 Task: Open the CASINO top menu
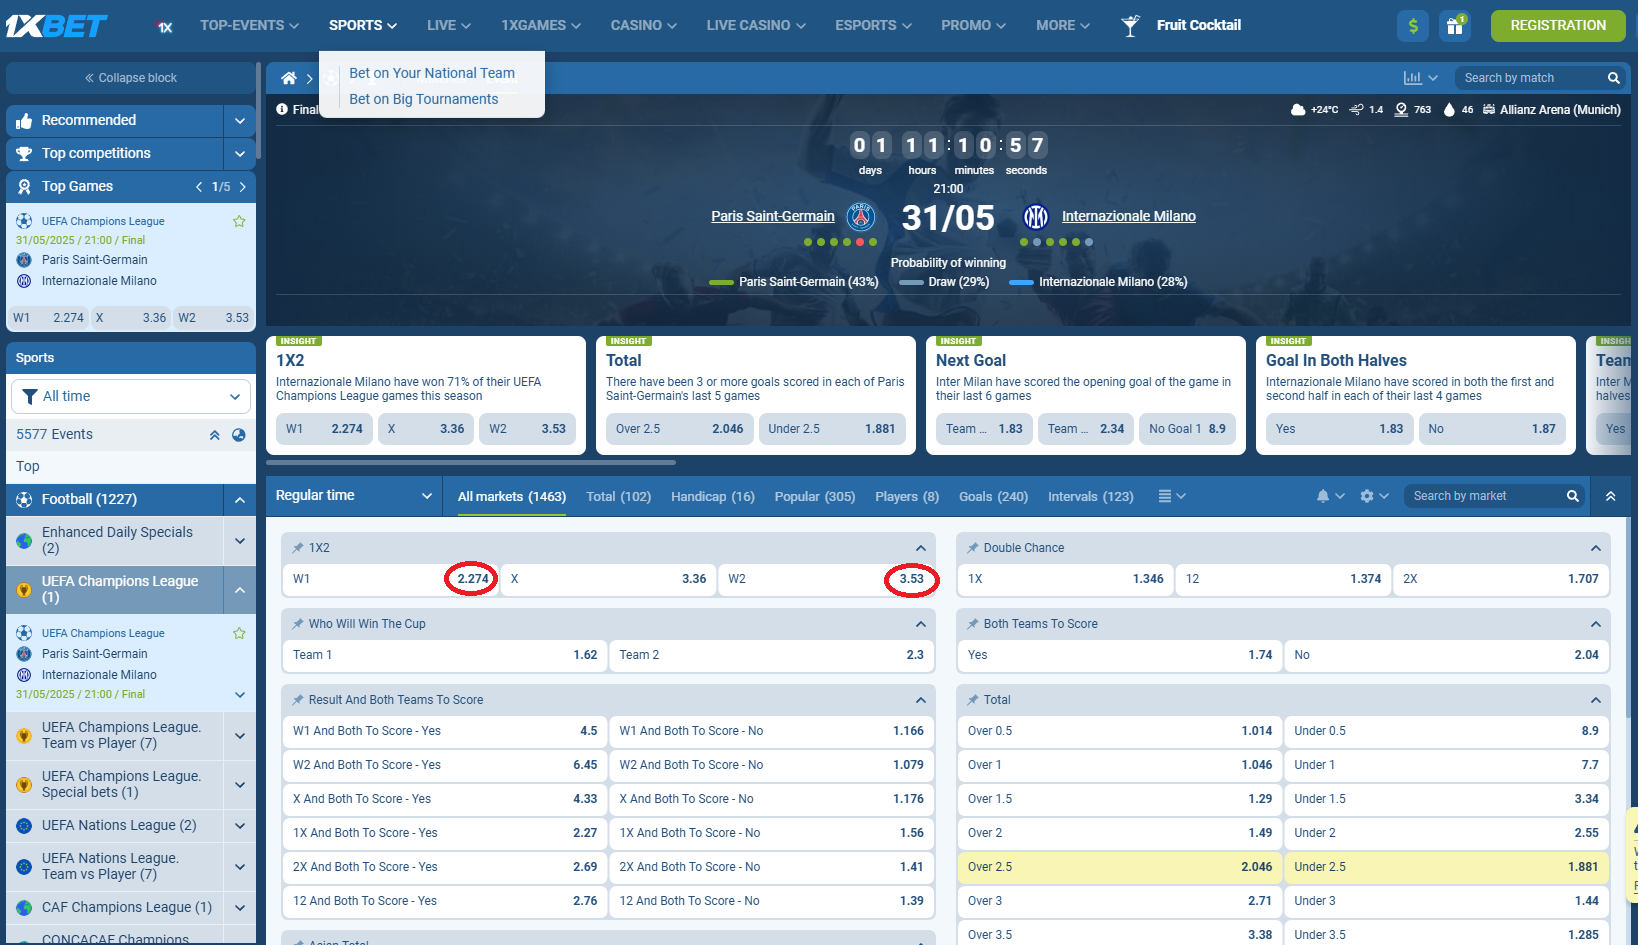pos(643,26)
